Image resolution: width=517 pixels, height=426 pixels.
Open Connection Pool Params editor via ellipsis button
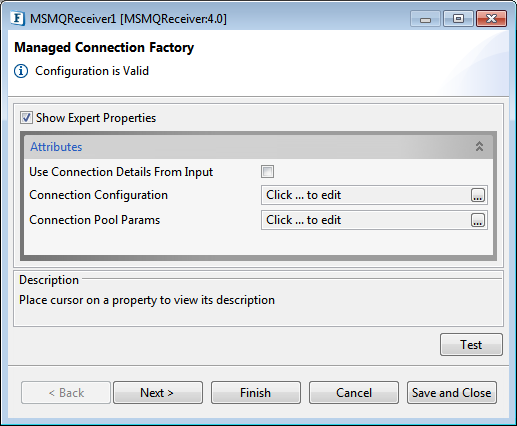point(478,220)
